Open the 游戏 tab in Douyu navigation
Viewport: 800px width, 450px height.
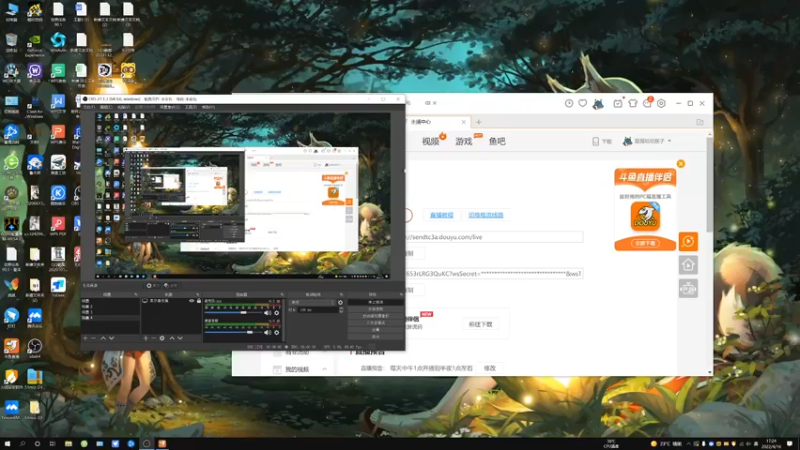464,141
